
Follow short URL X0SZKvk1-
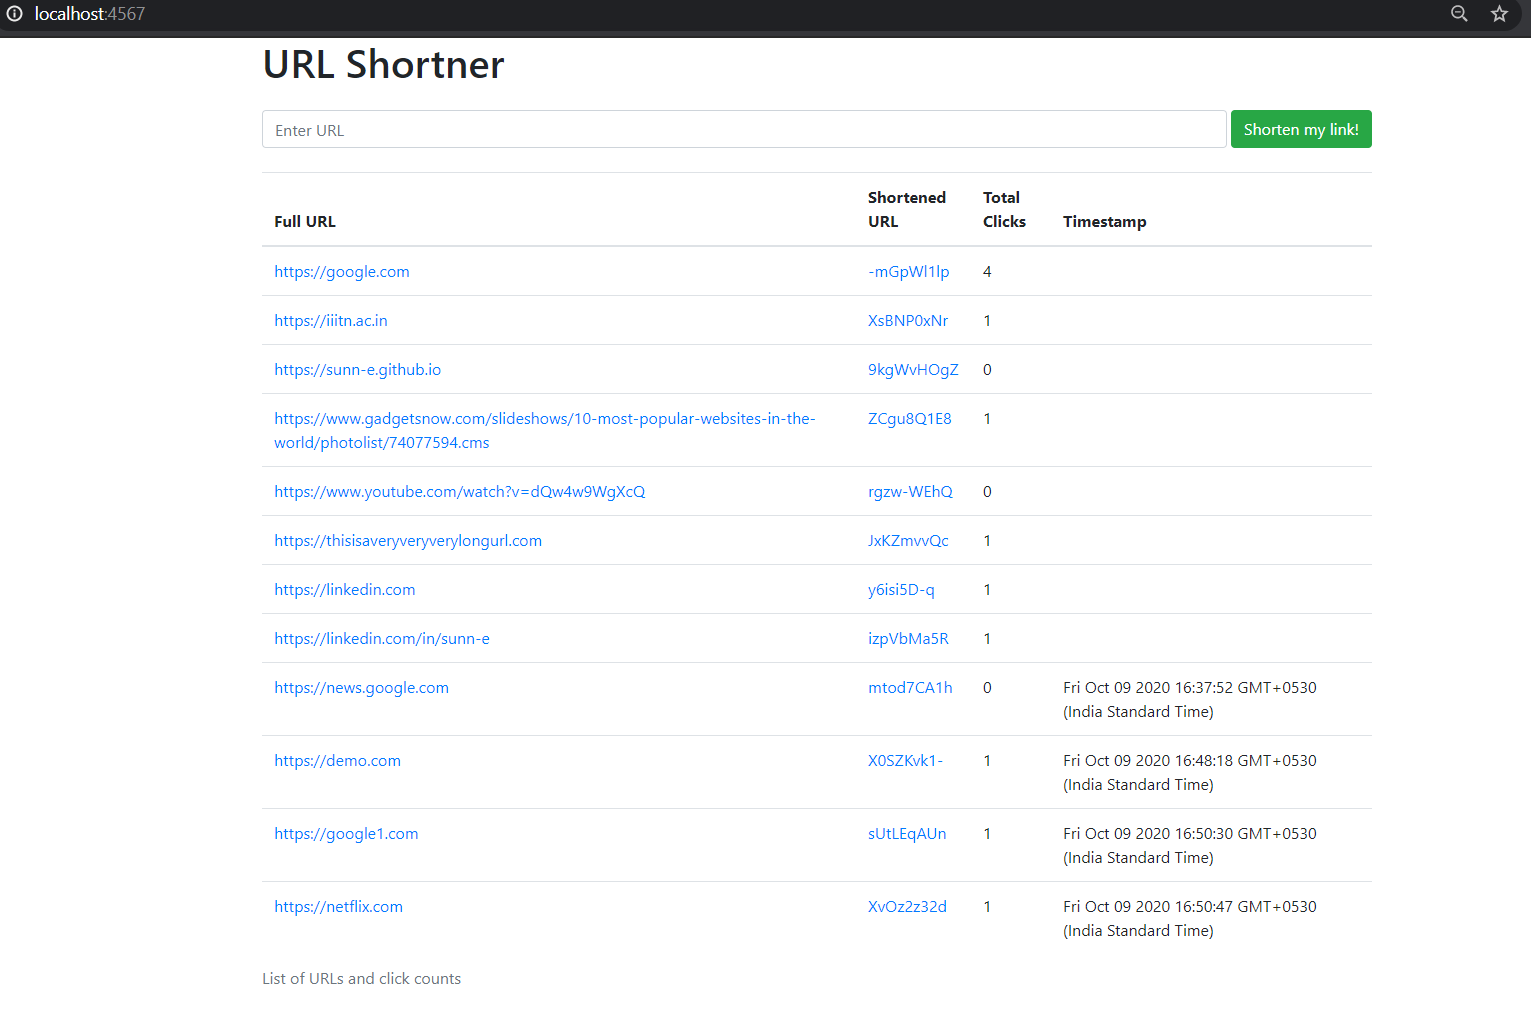pyautogui.click(x=905, y=760)
